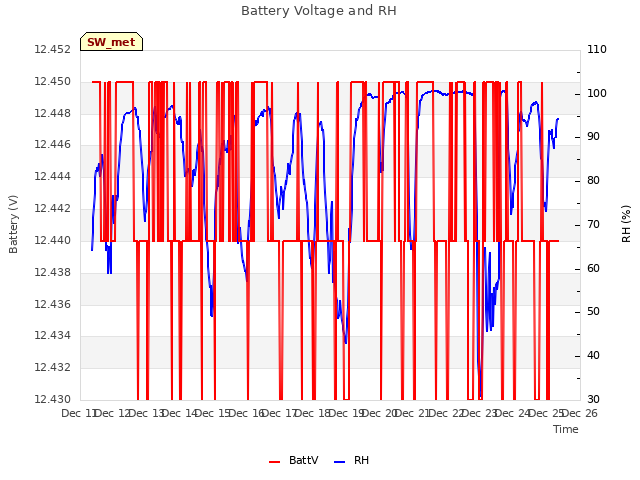Screen dimensions: 640x480
Task: Click the Dec 13 date tick
Action: pos(147,414)
